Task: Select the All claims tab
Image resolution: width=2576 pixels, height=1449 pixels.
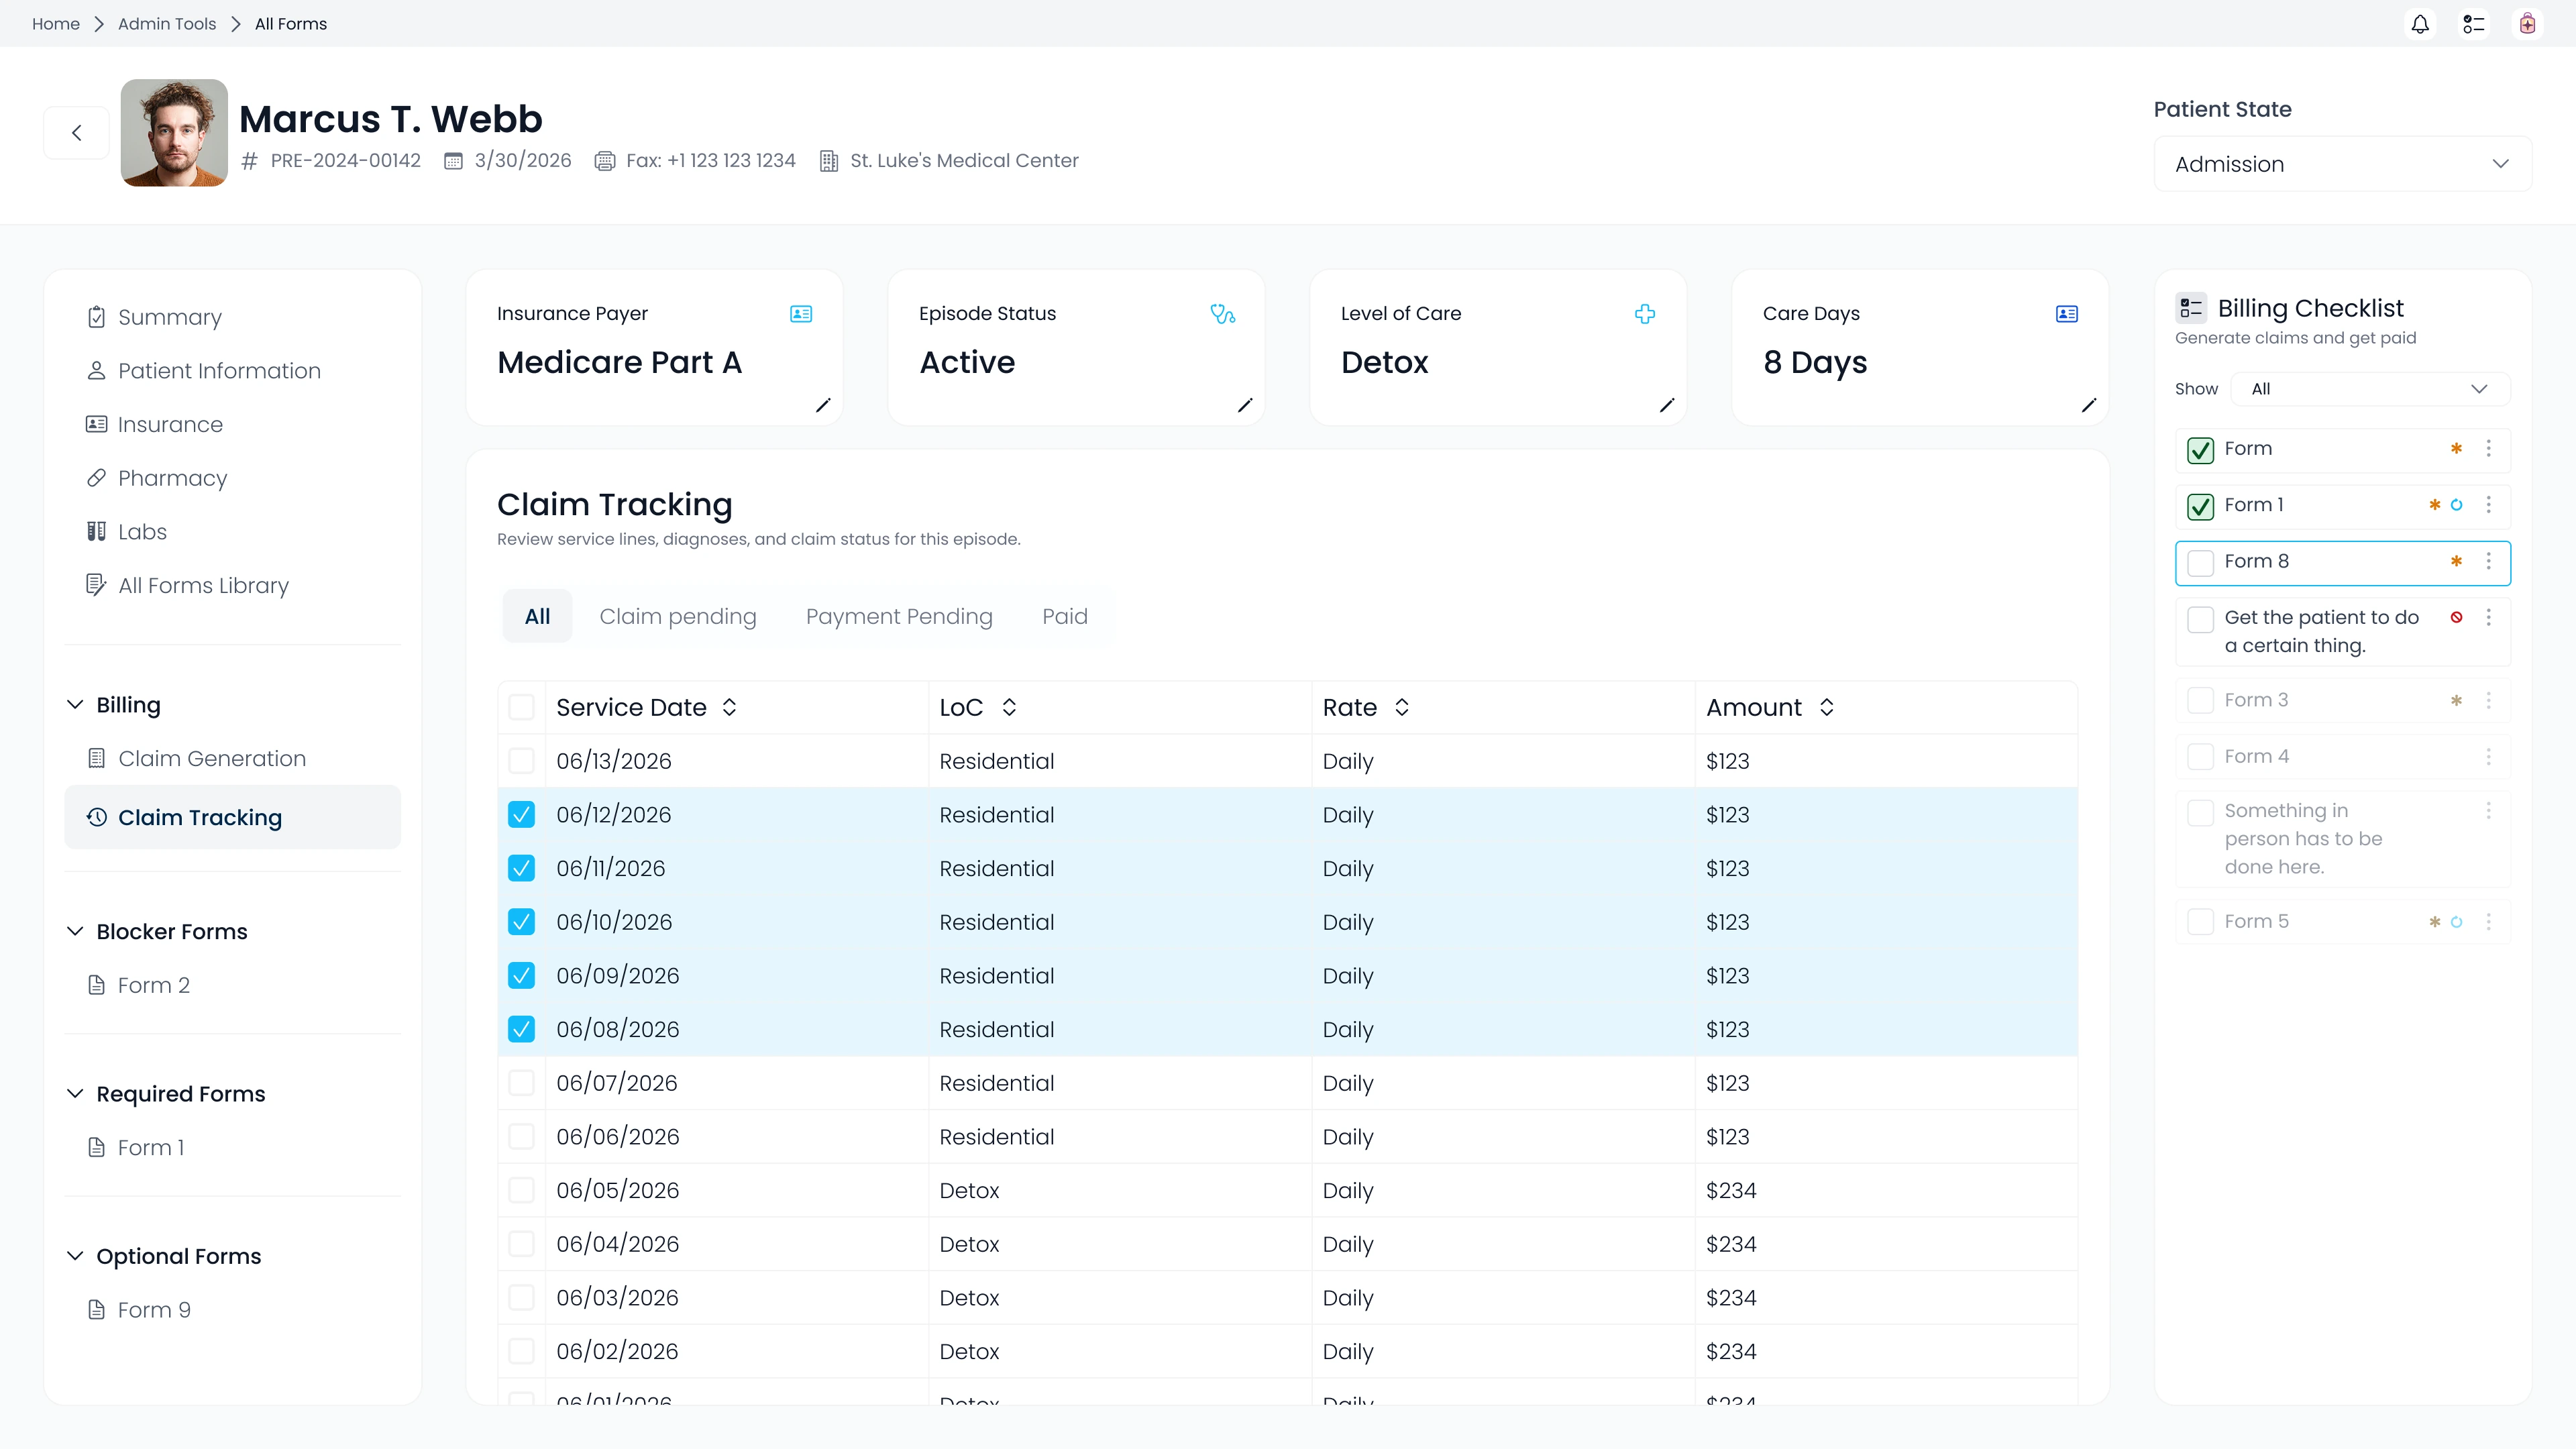Action: [x=537, y=617]
